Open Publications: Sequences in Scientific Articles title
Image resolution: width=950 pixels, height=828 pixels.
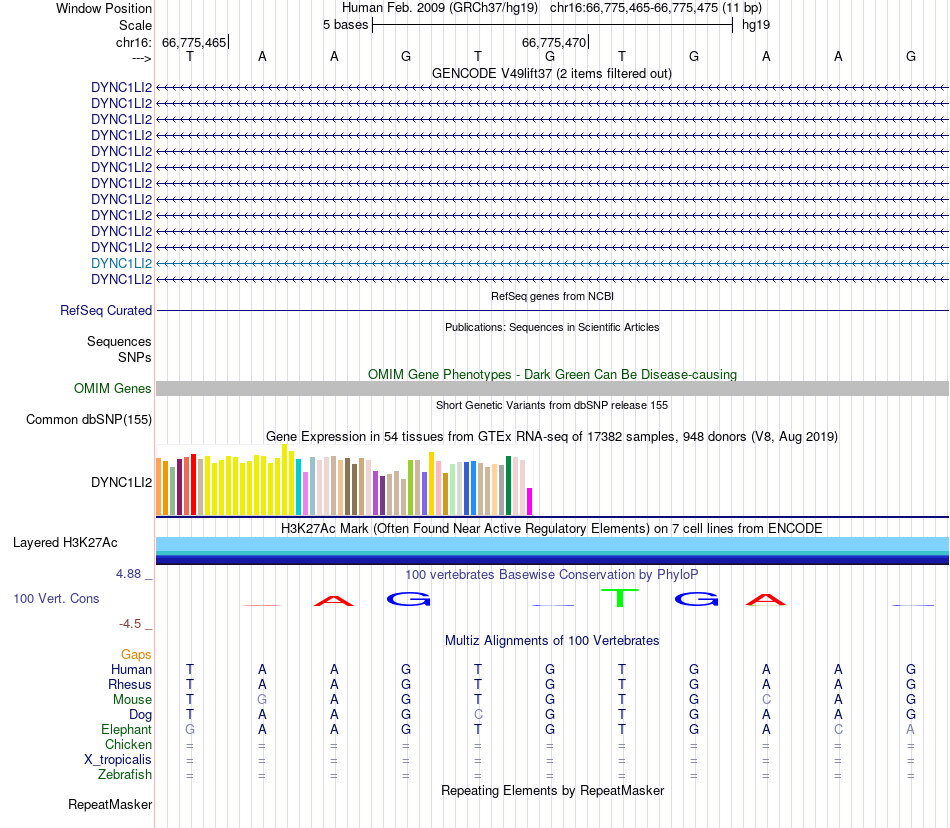552,327
